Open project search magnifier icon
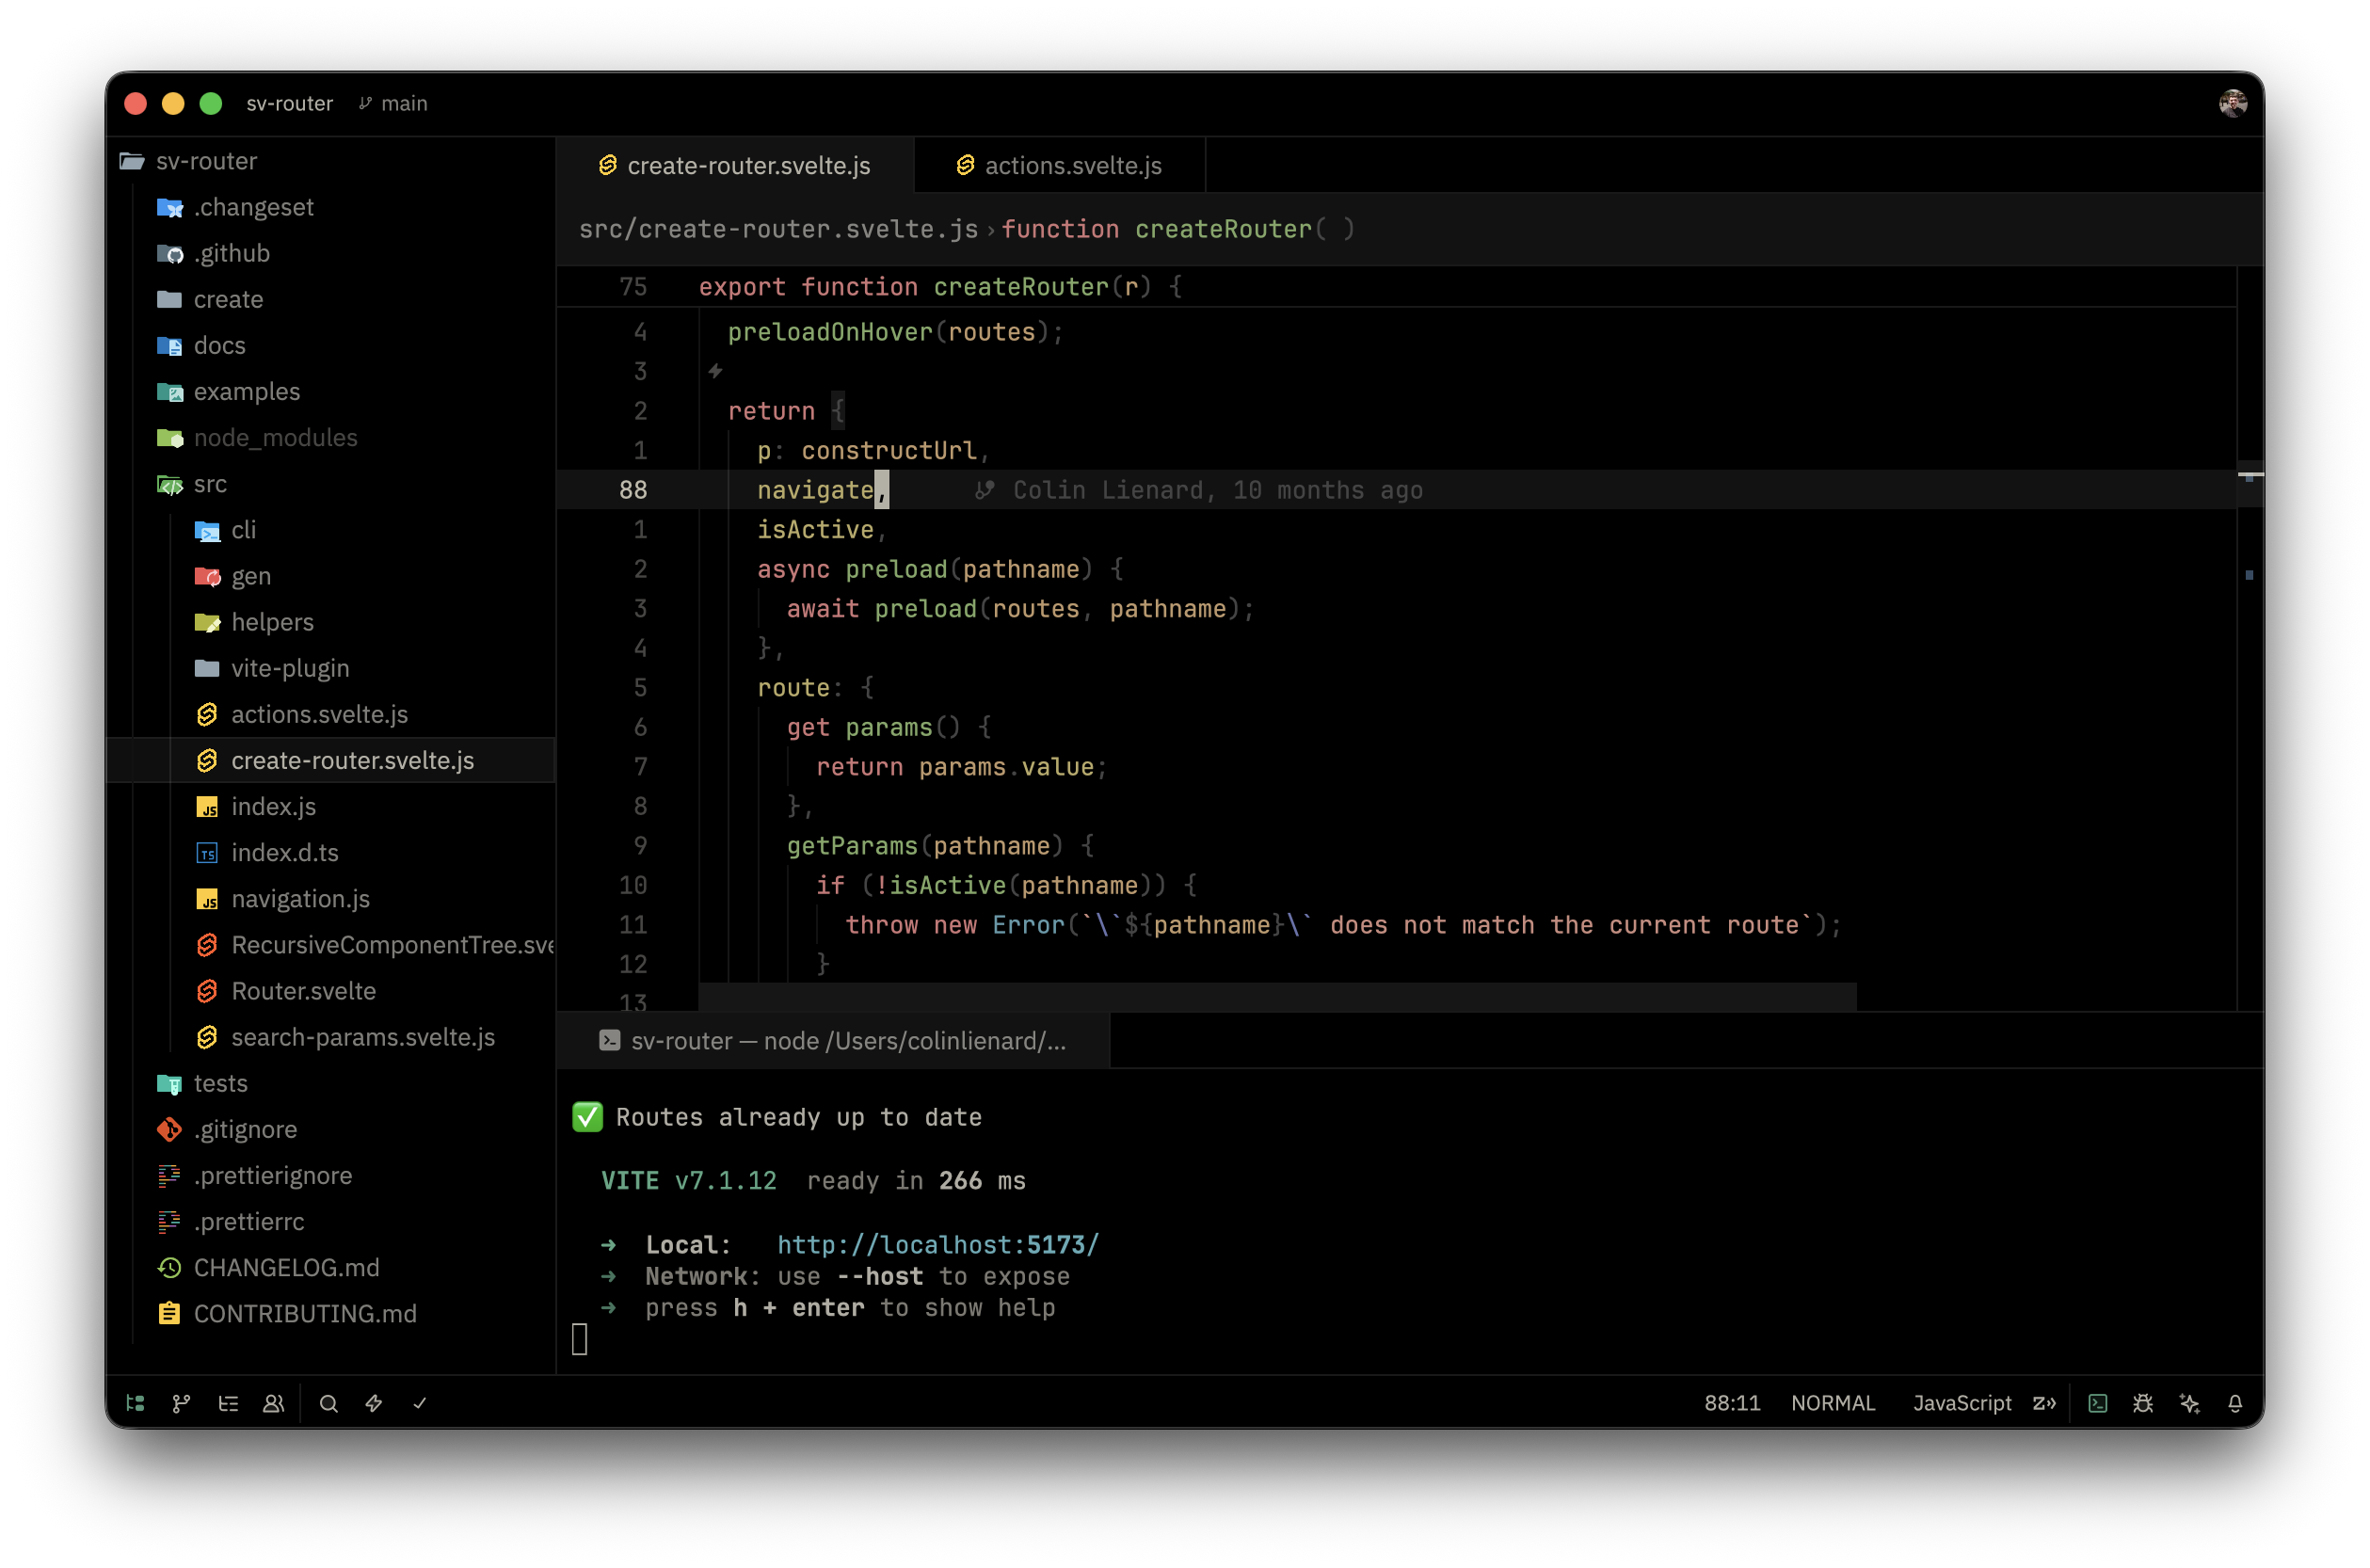This screenshot has width=2370, height=1568. 328,1403
